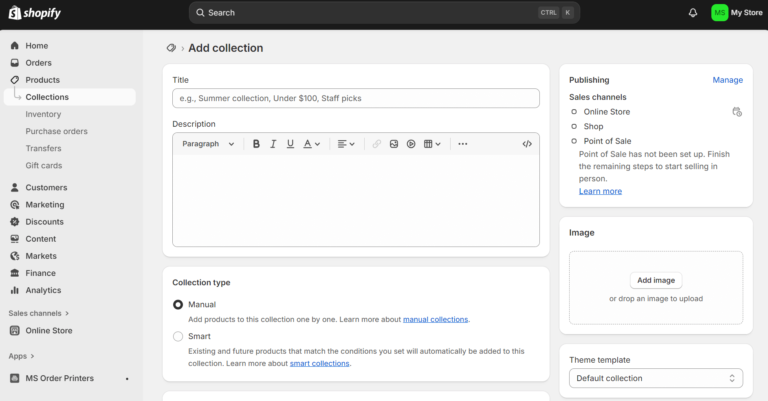Click the Shopify logo

35,13
